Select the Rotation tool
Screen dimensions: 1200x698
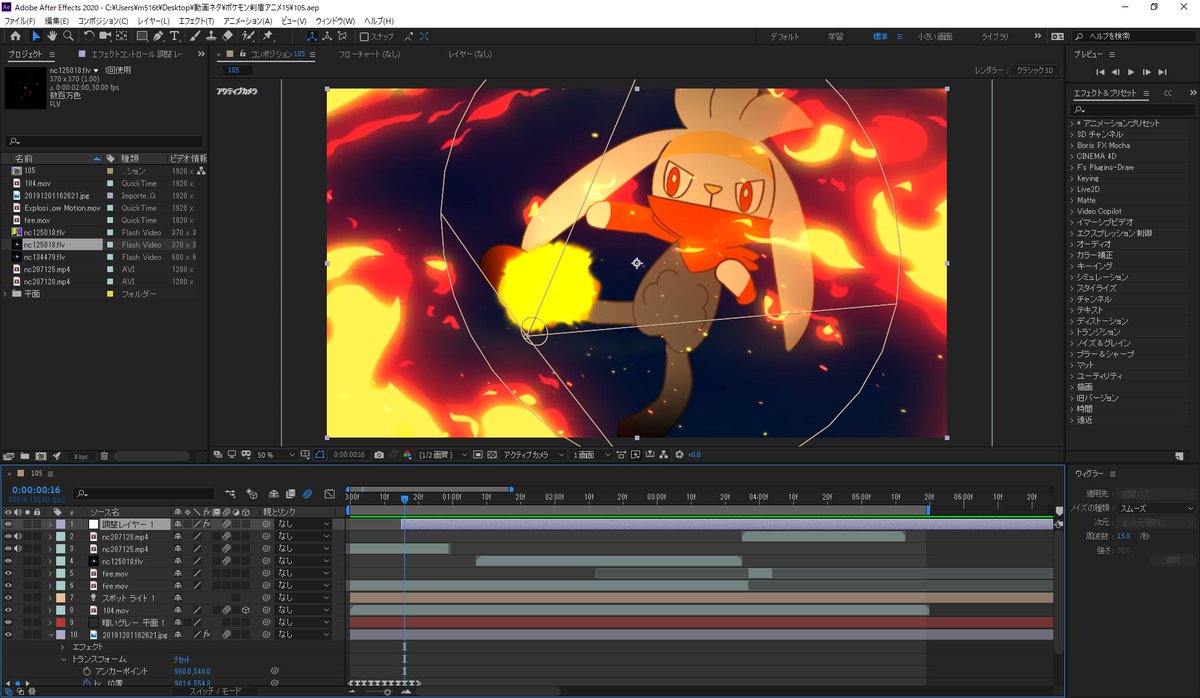click(x=89, y=36)
